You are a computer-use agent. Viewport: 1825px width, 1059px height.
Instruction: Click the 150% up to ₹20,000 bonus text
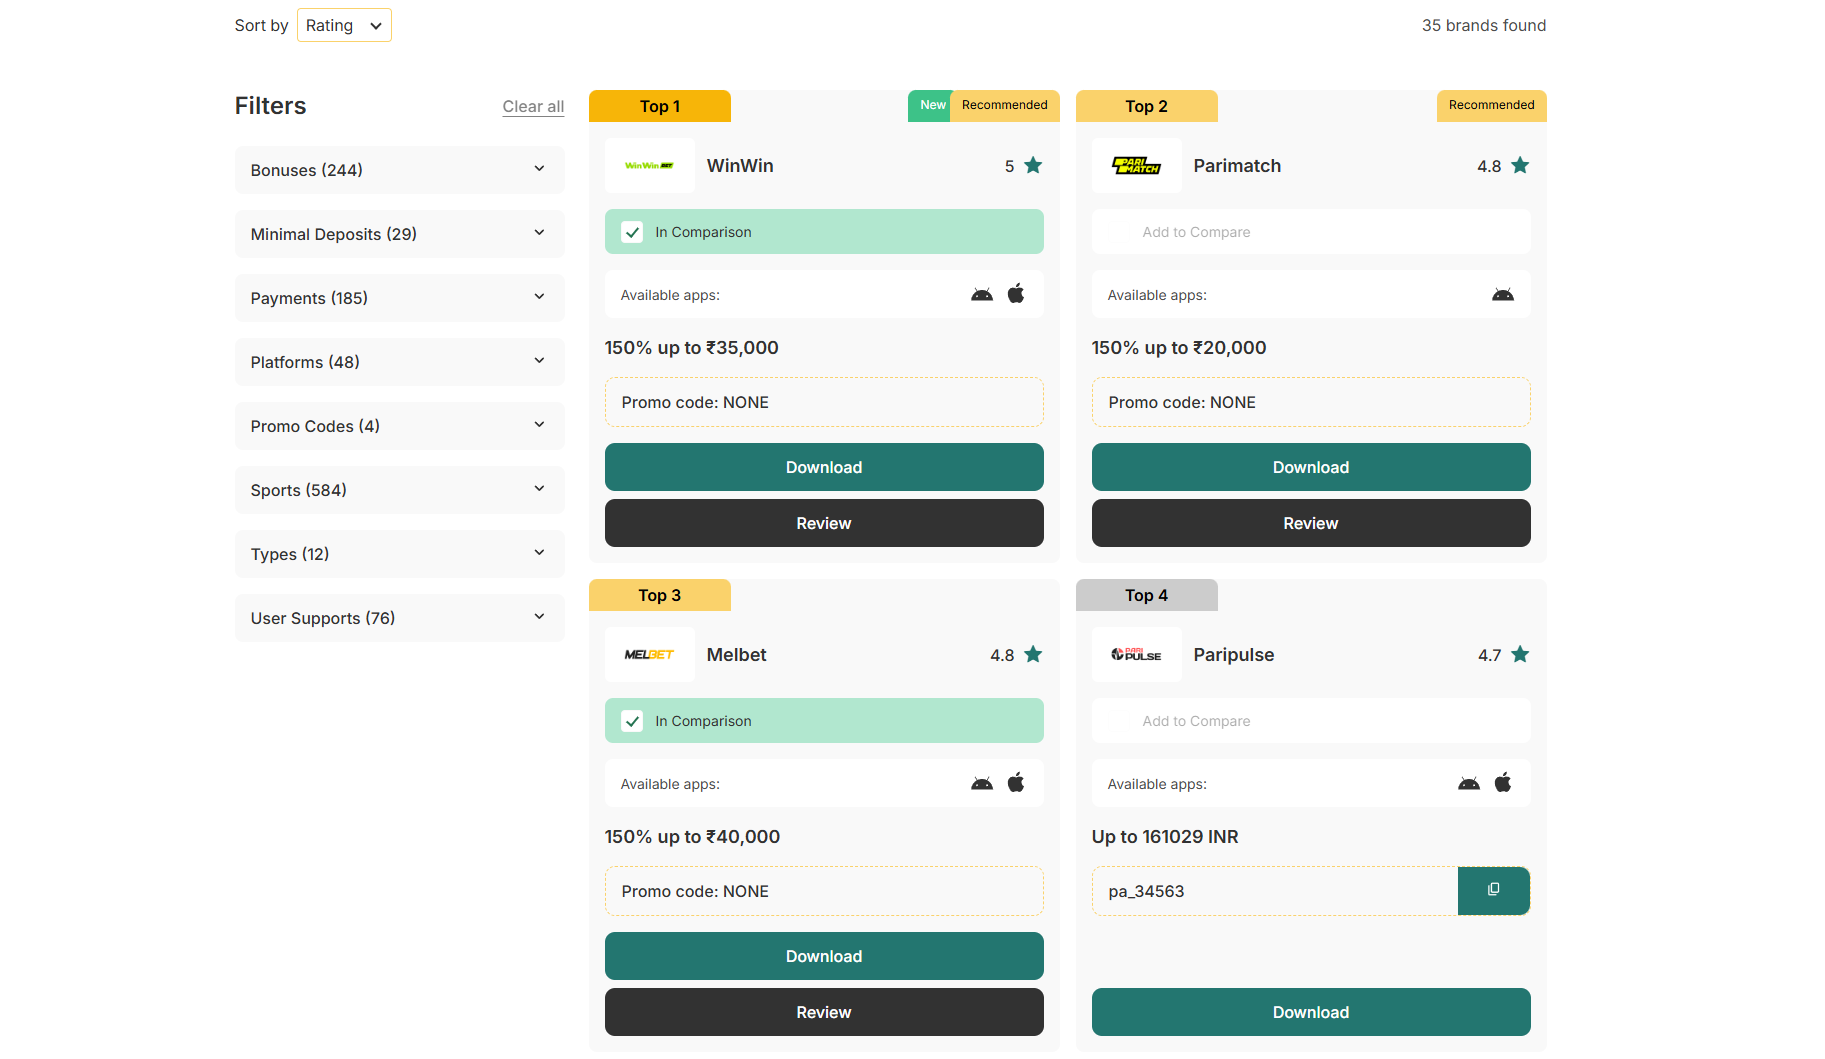pyautogui.click(x=1179, y=348)
